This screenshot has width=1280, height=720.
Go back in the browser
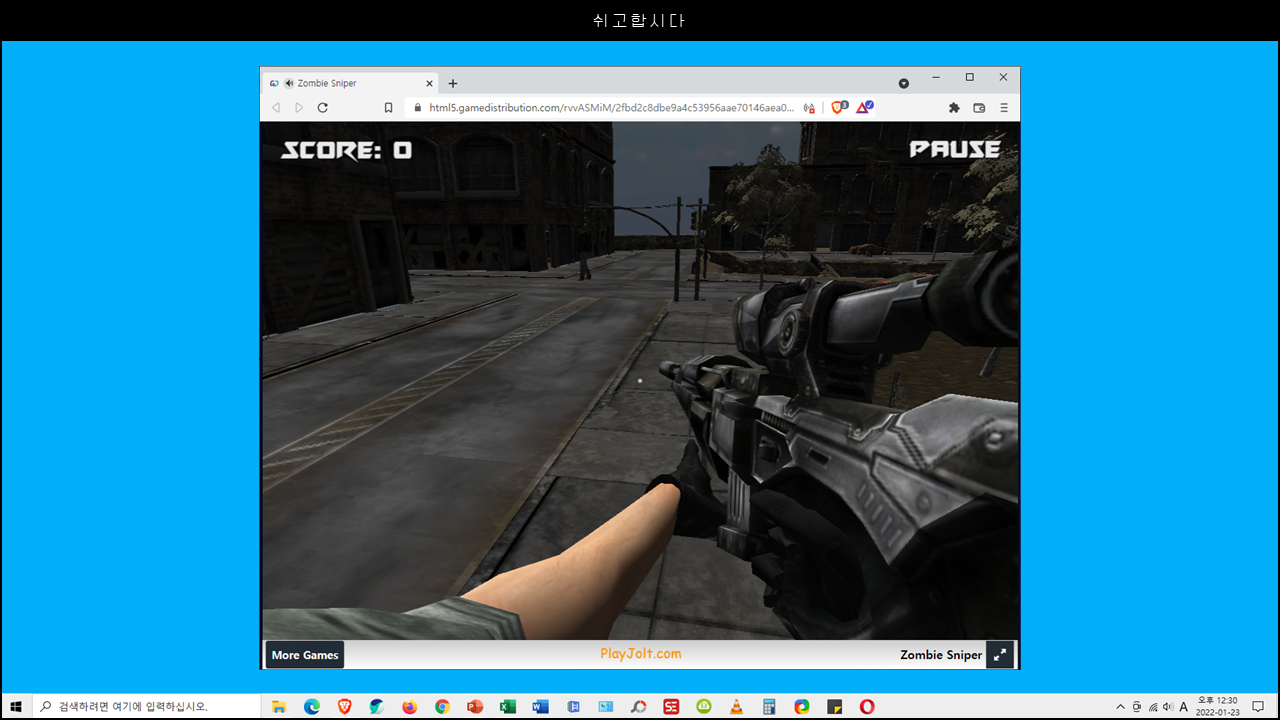[276, 108]
